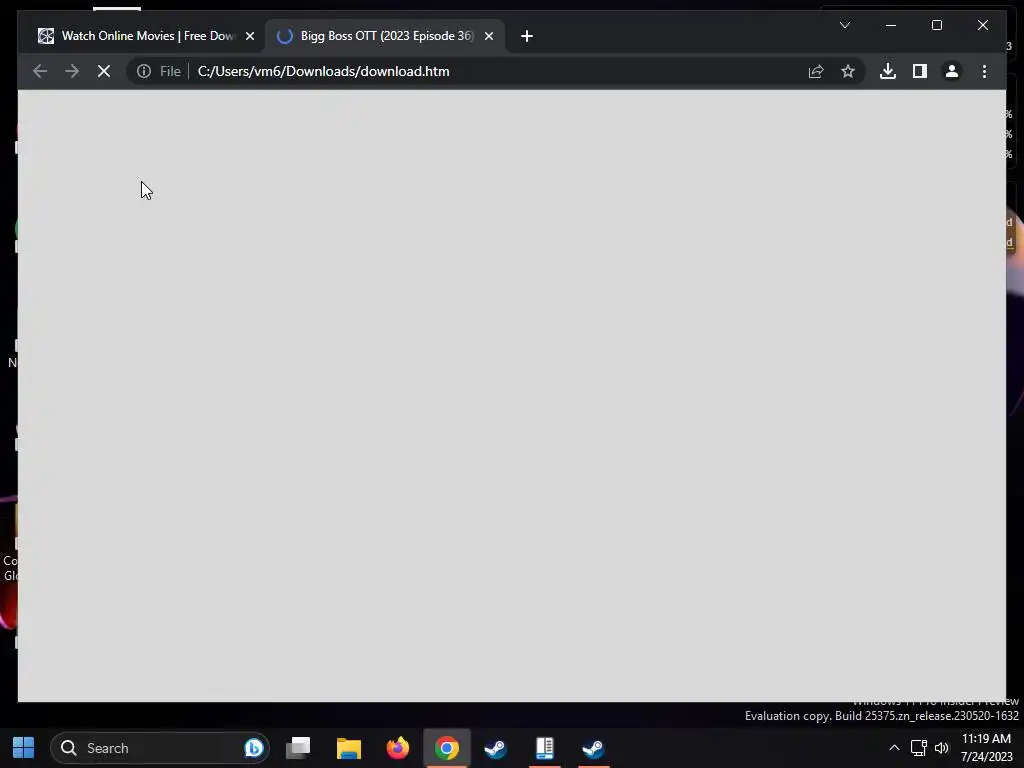Screen dimensions: 1024x768
Task: Open Chrome three-dot menu
Action: click(x=984, y=71)
